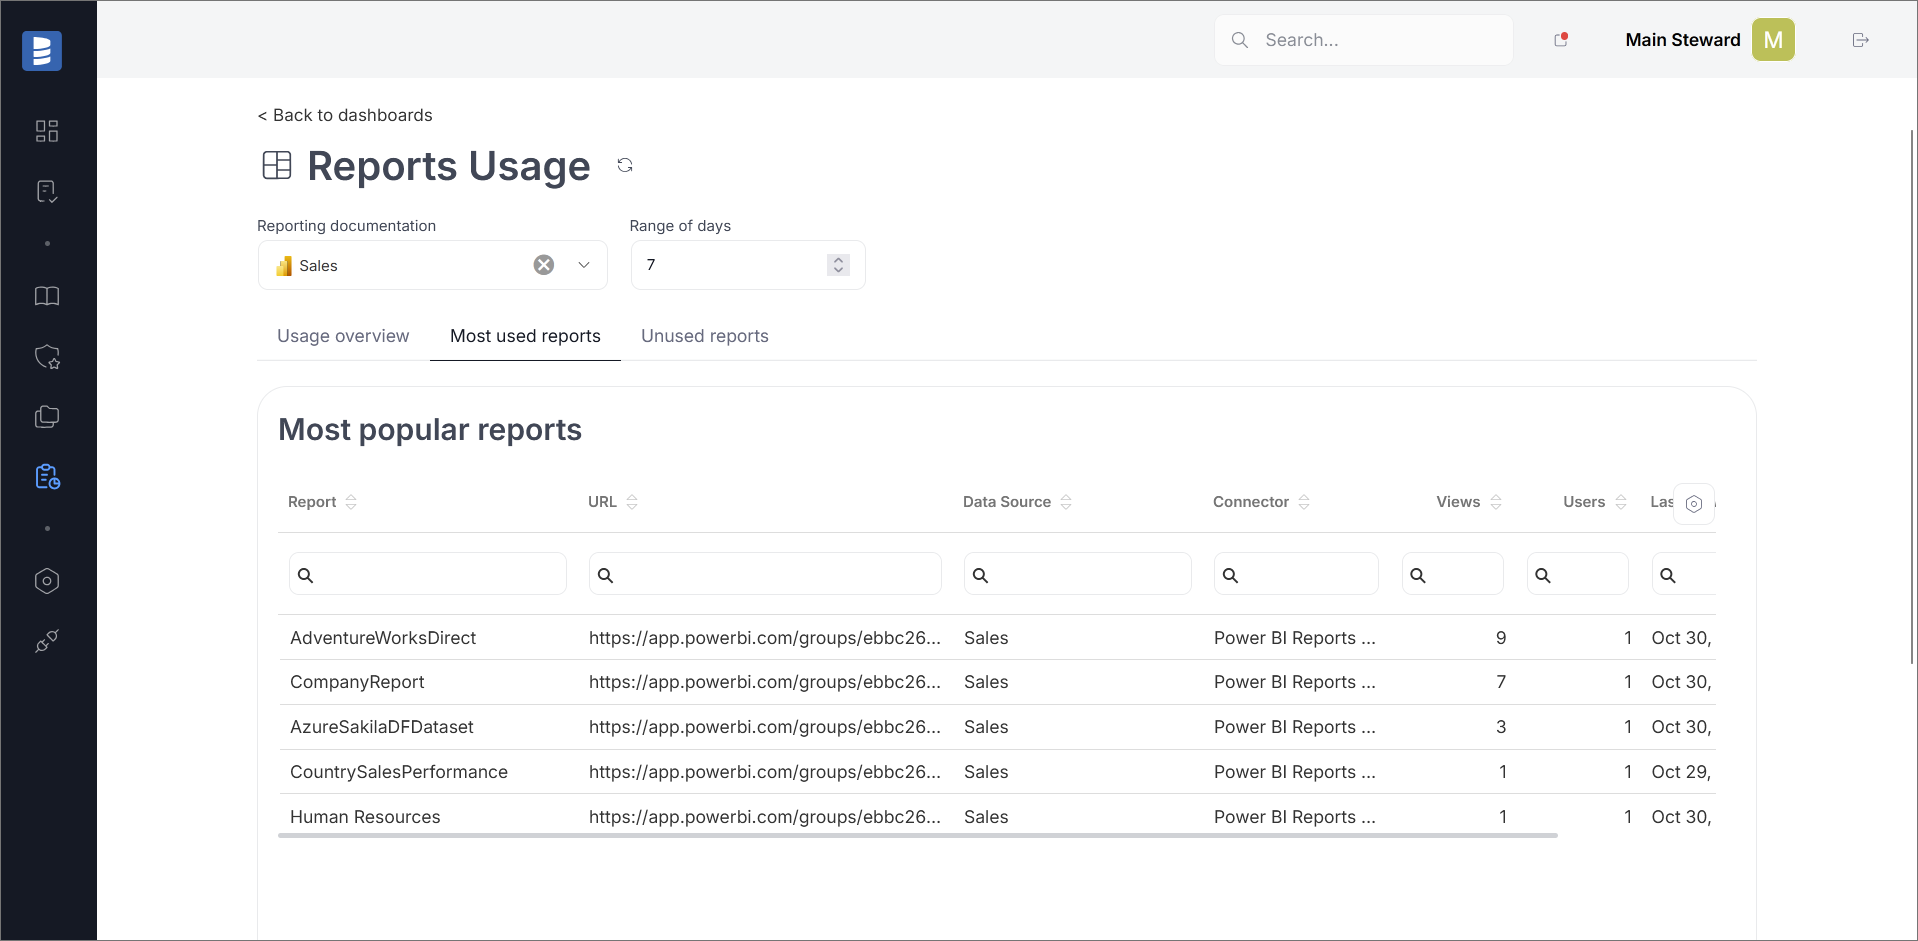This screenshot has width=1918, height=941.
Task: Open the dashboards grid icon in sidebar
Action: click(x=47, y=131)
